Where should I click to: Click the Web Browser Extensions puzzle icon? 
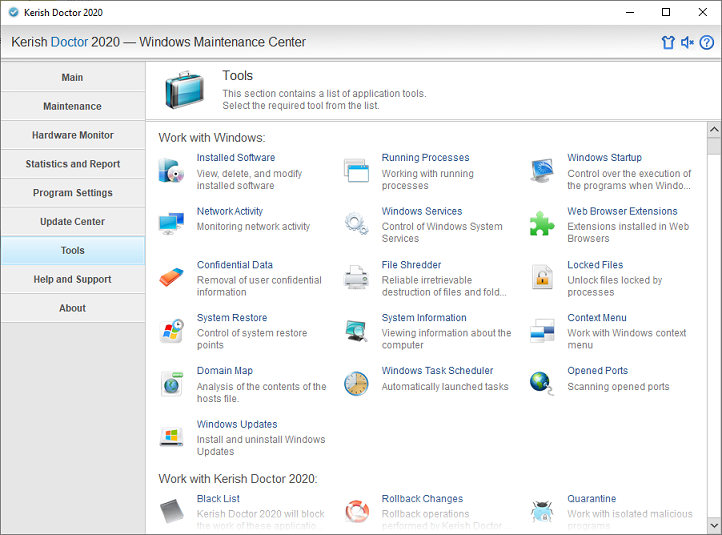[542, 224]
